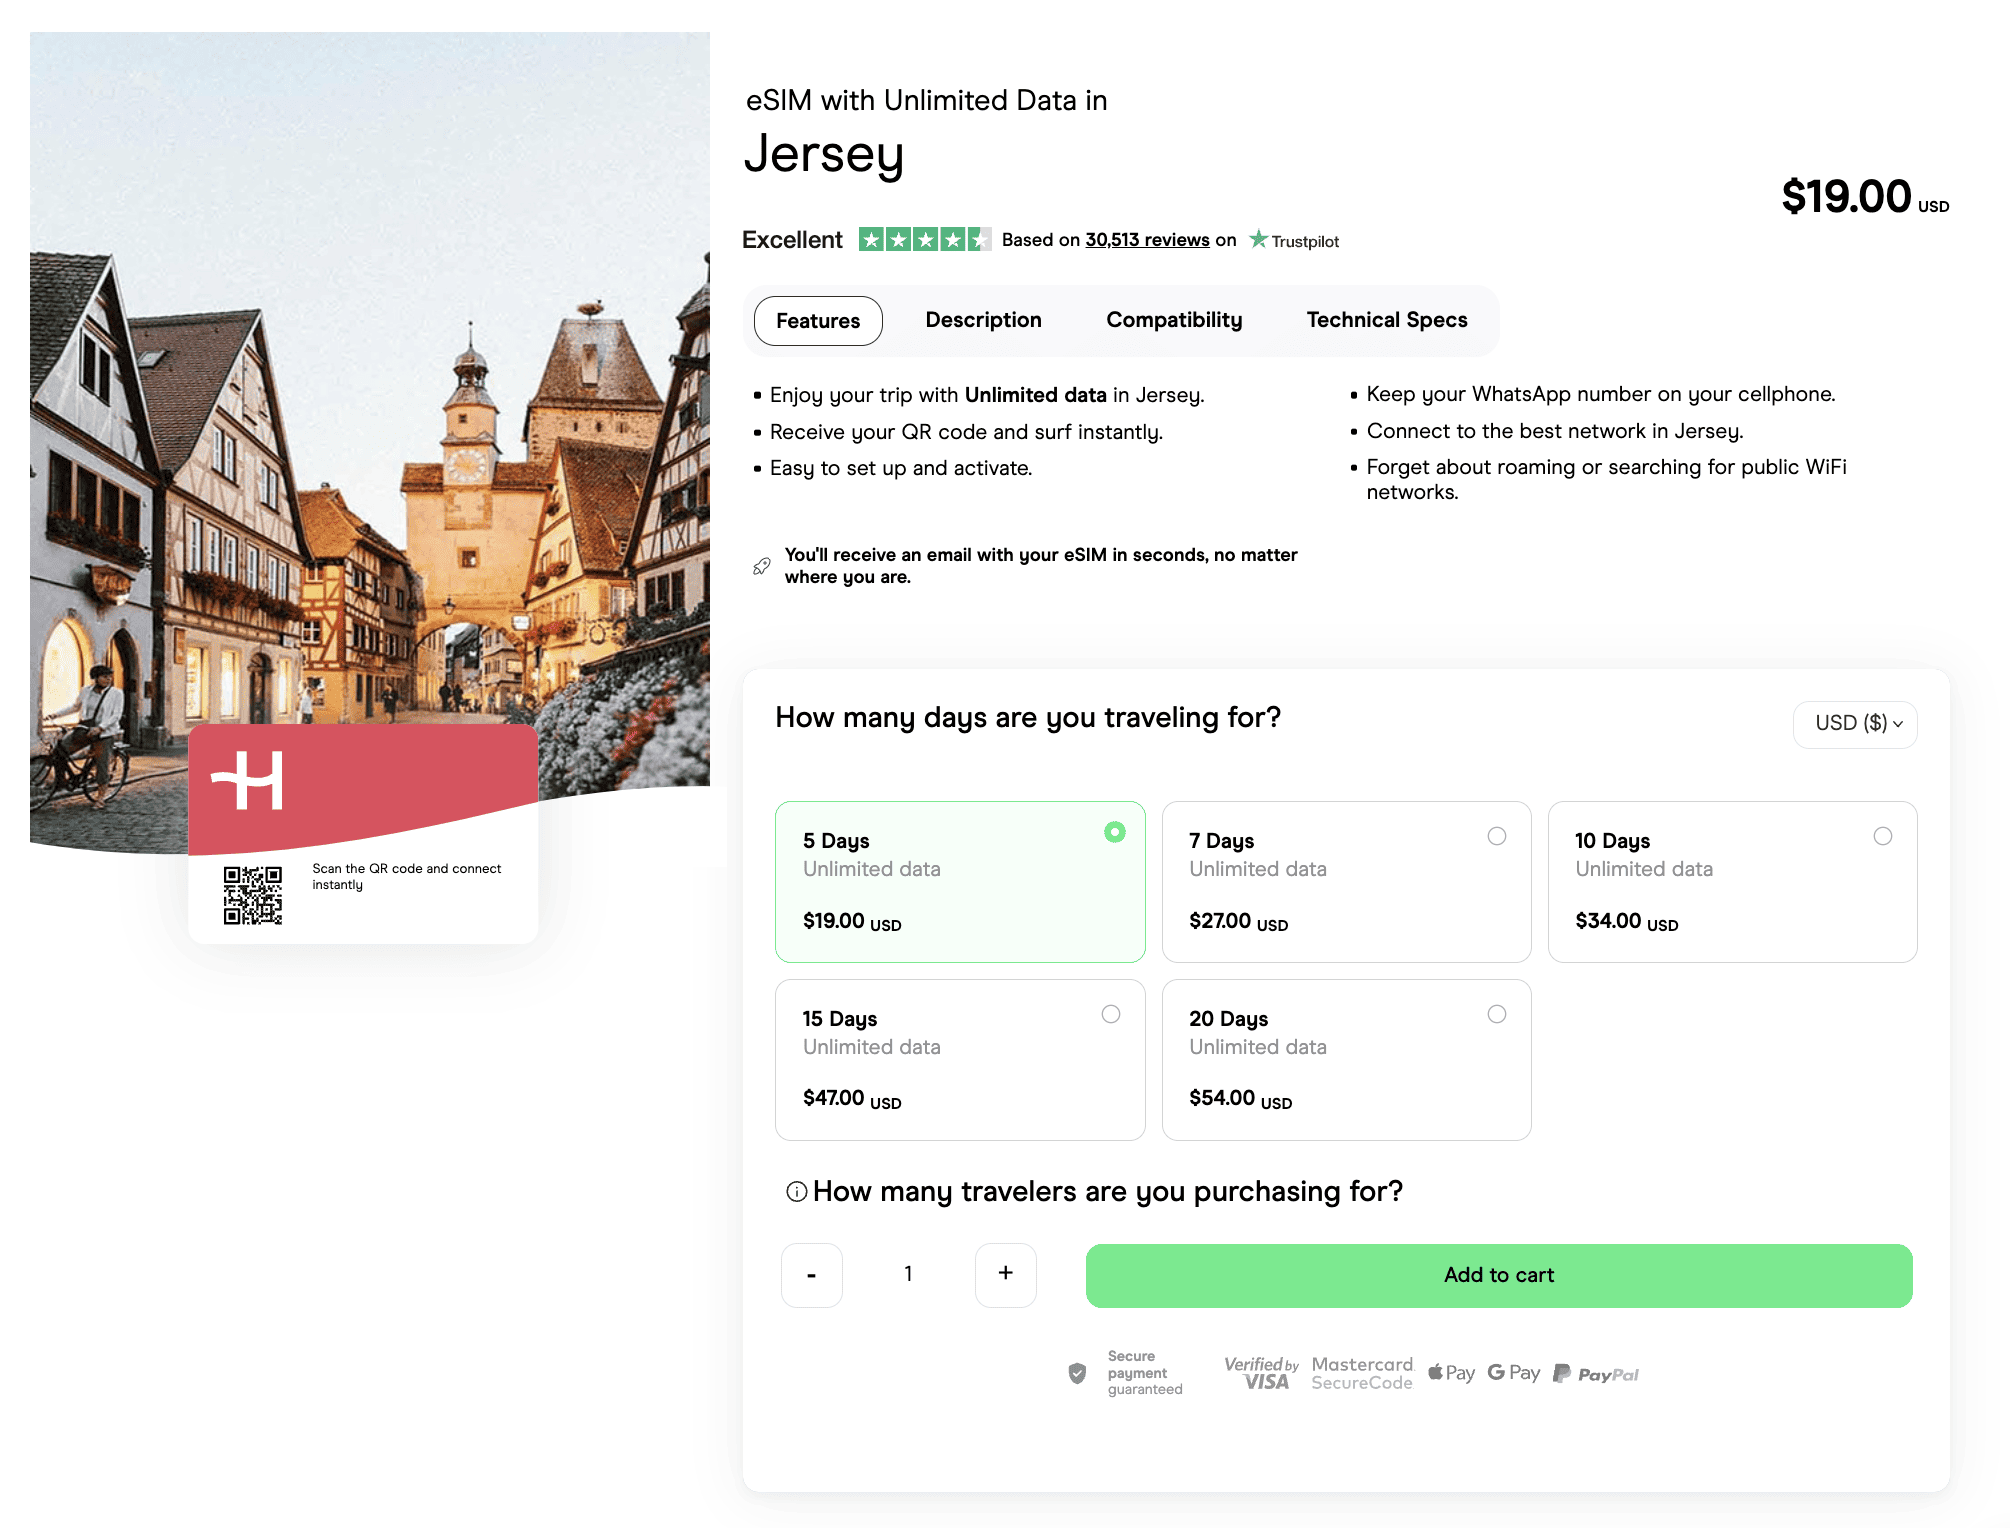Open the travelers info tooltip icon
Image resolution: width=2010 pixels, height=1528 pixels.
click(795, 1191)
